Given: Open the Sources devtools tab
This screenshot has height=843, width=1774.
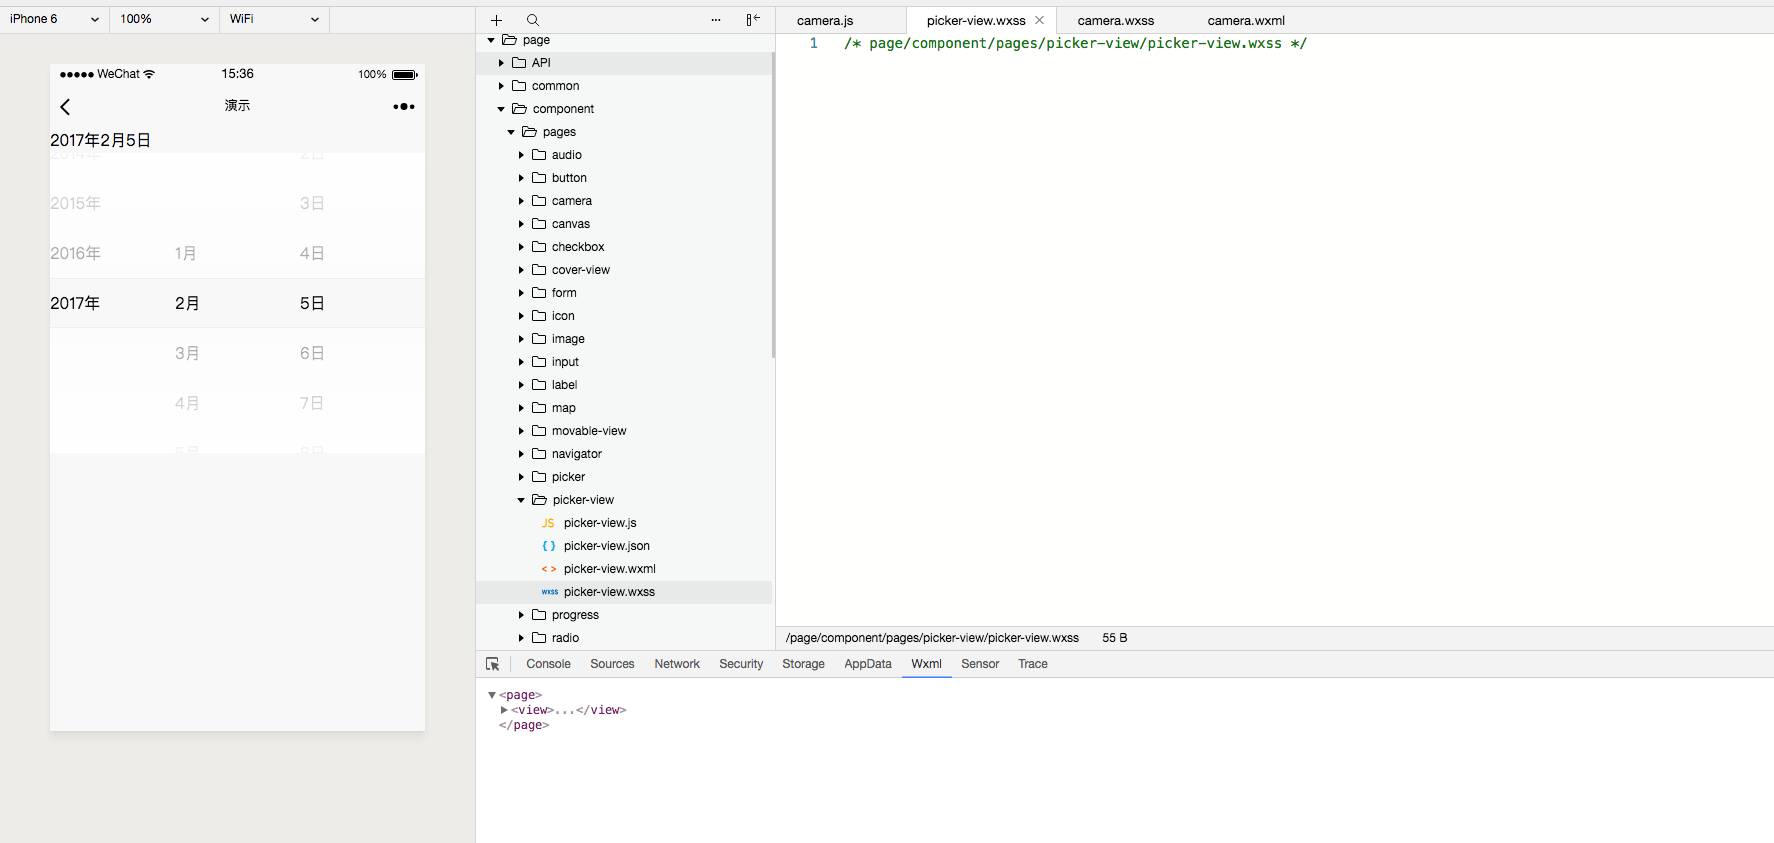Looking at the screenshot, I should (x=612, y=664).
